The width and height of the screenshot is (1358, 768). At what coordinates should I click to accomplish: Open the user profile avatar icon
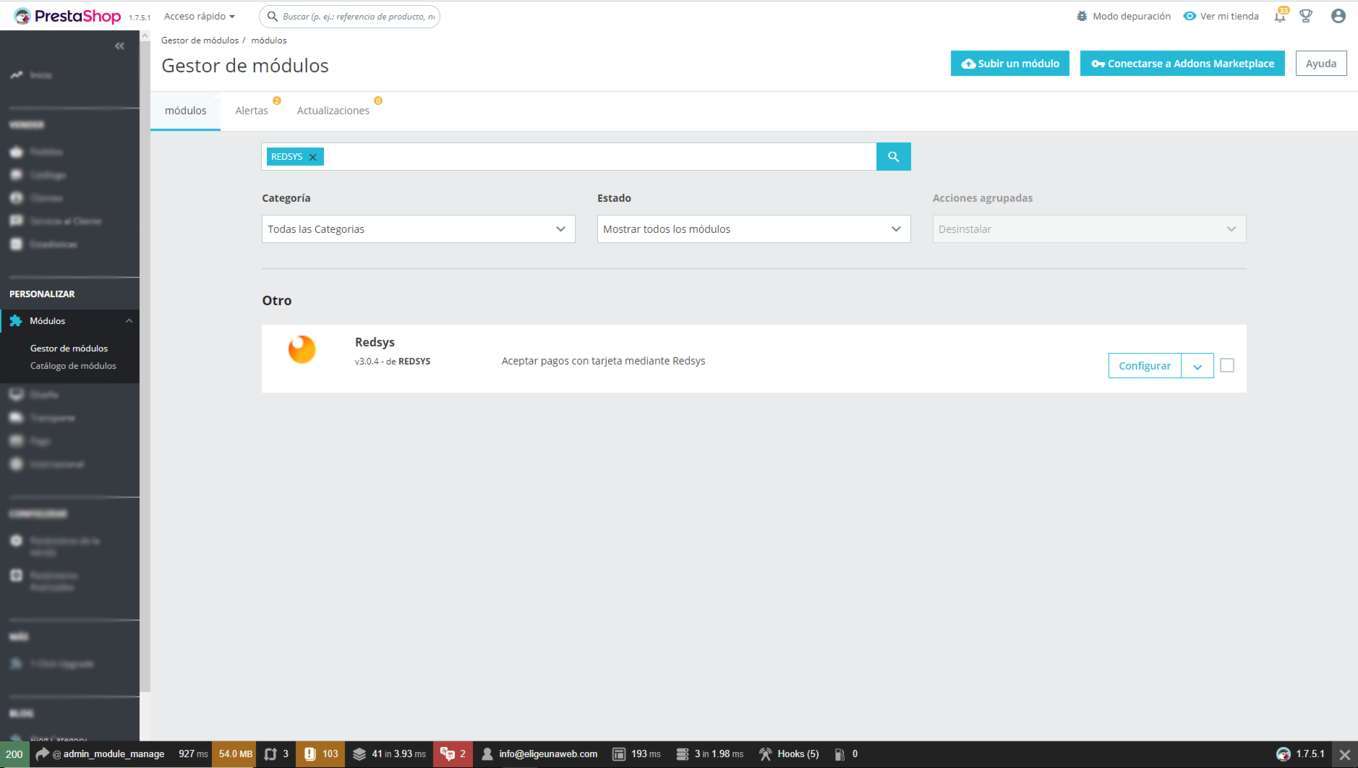1338,16
